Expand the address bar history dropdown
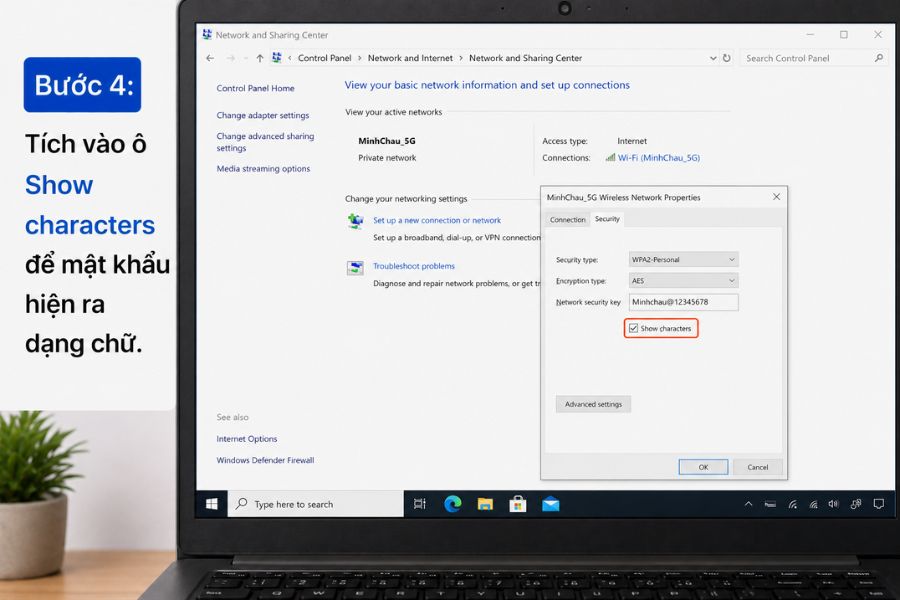 pos(713,58)
